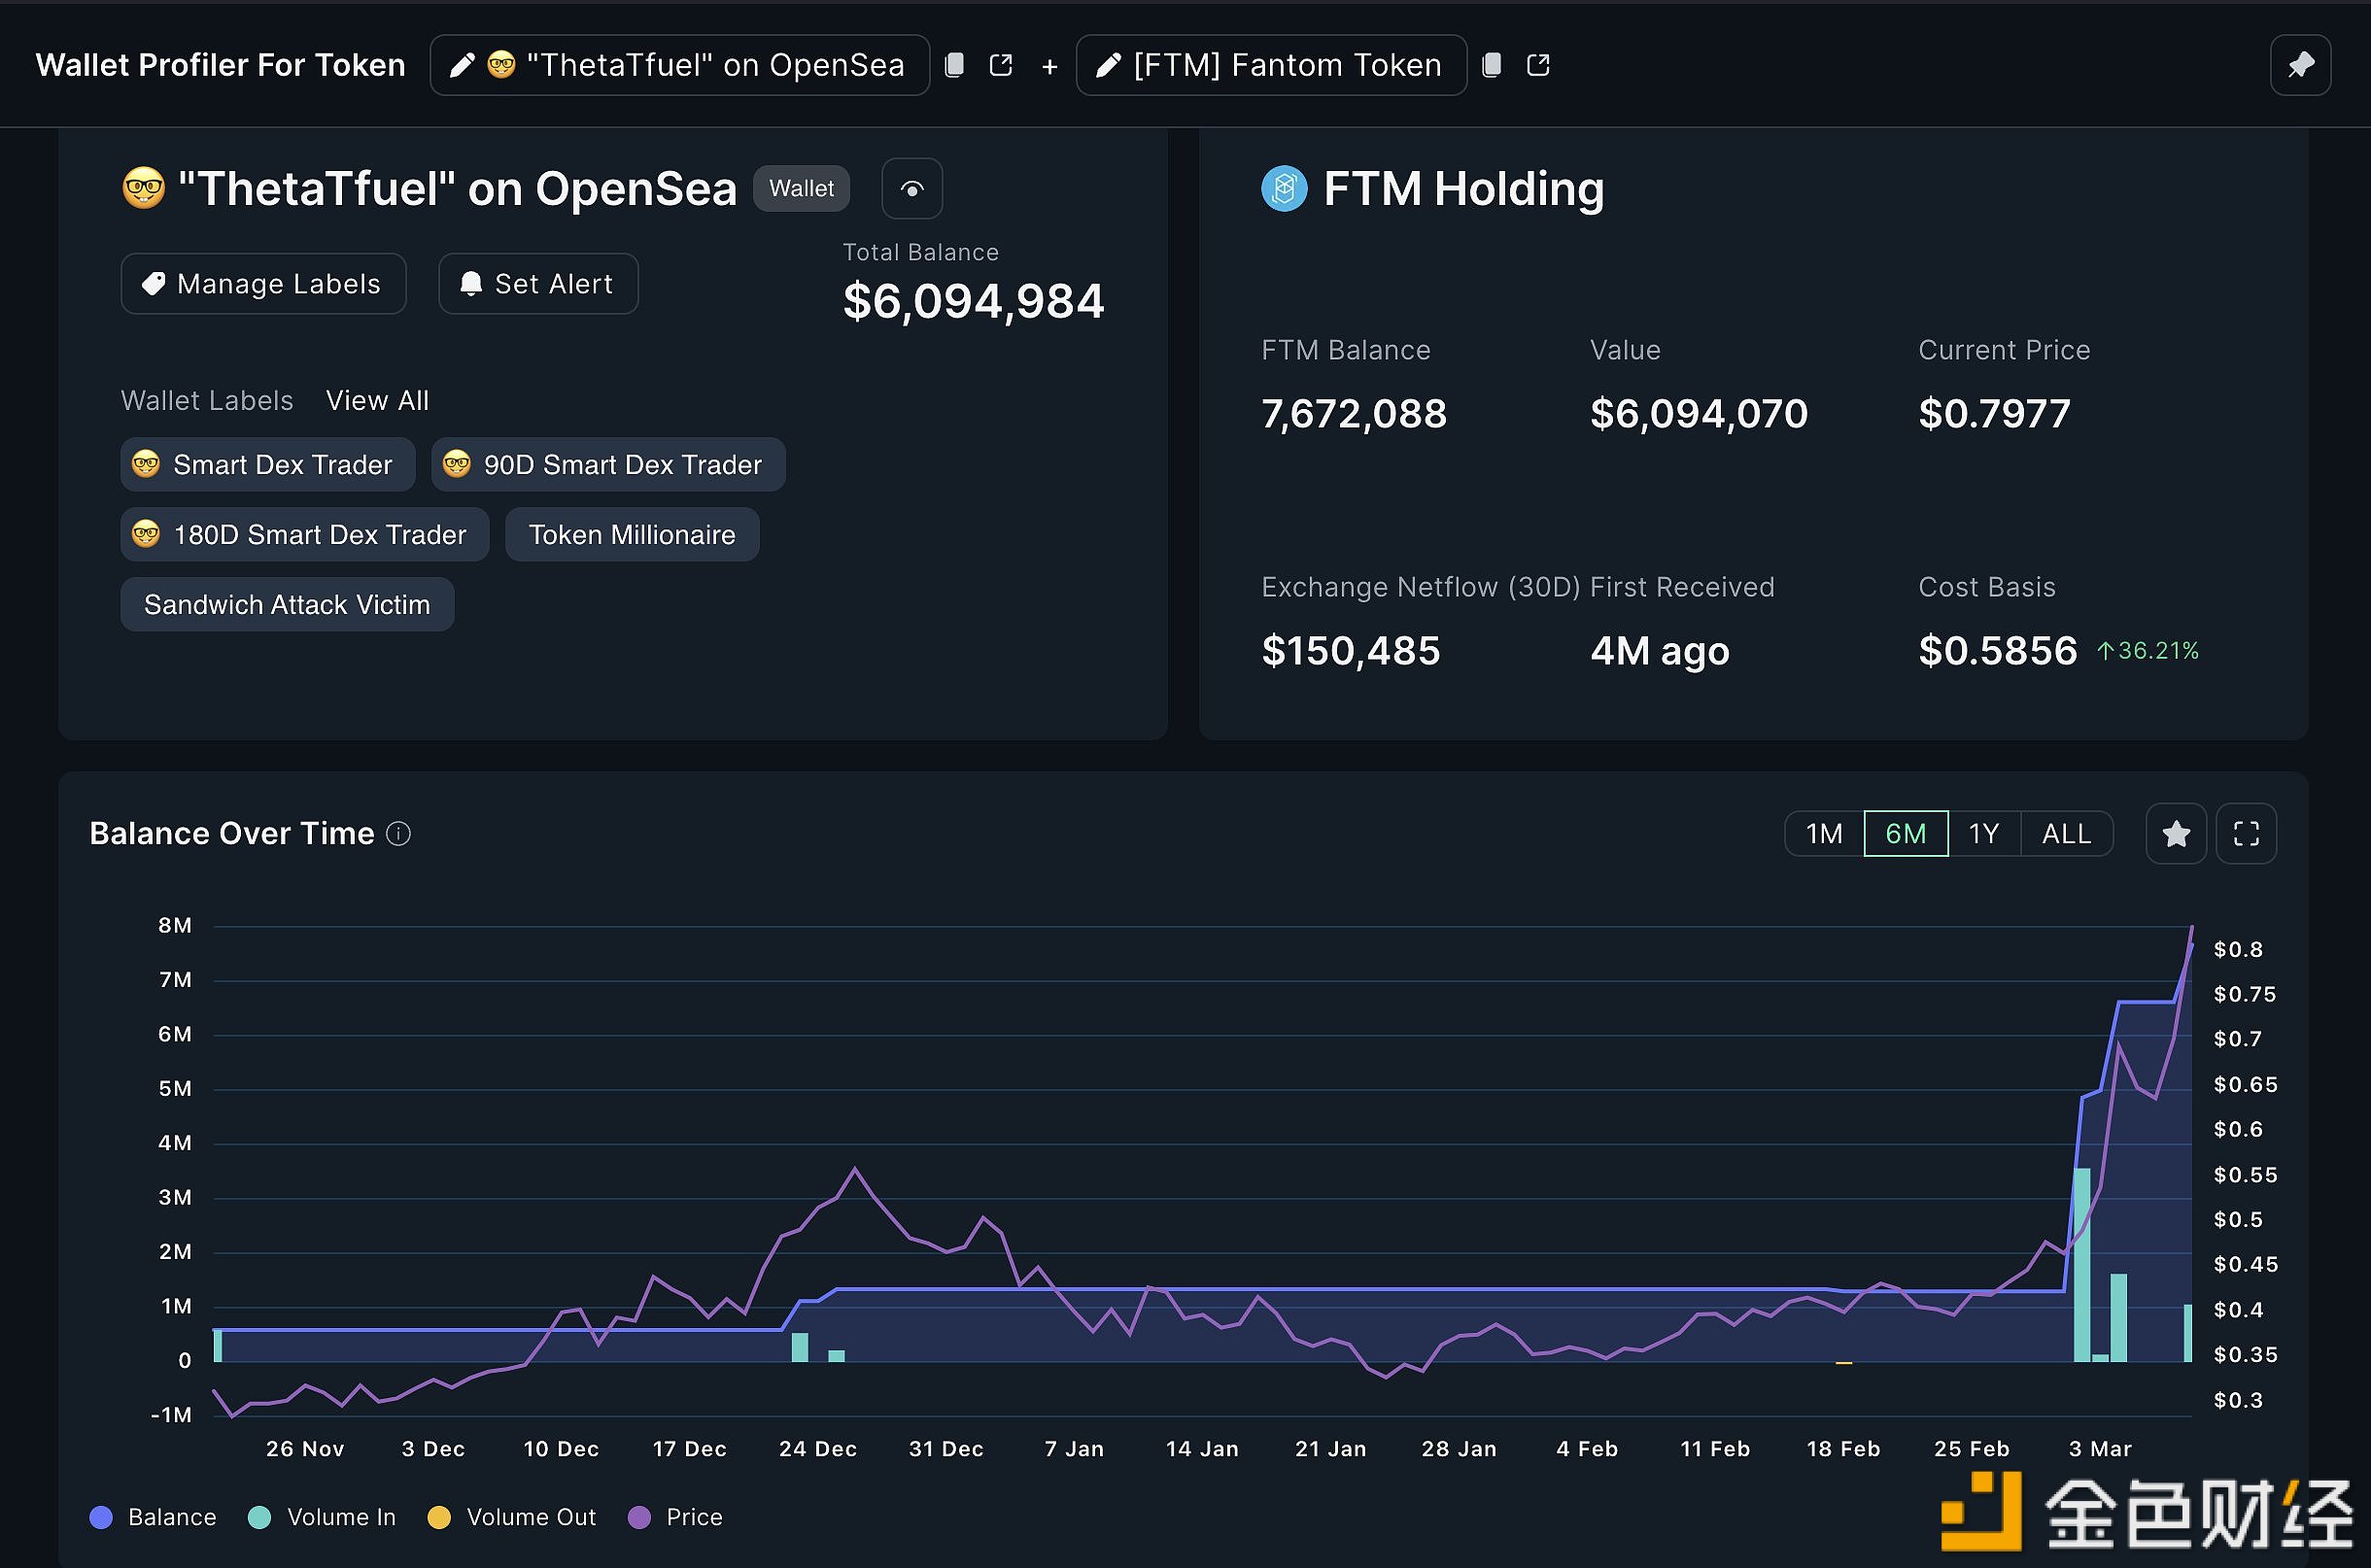
Task: Click the Volume In teal swatch
Action: coord(259,1517)
